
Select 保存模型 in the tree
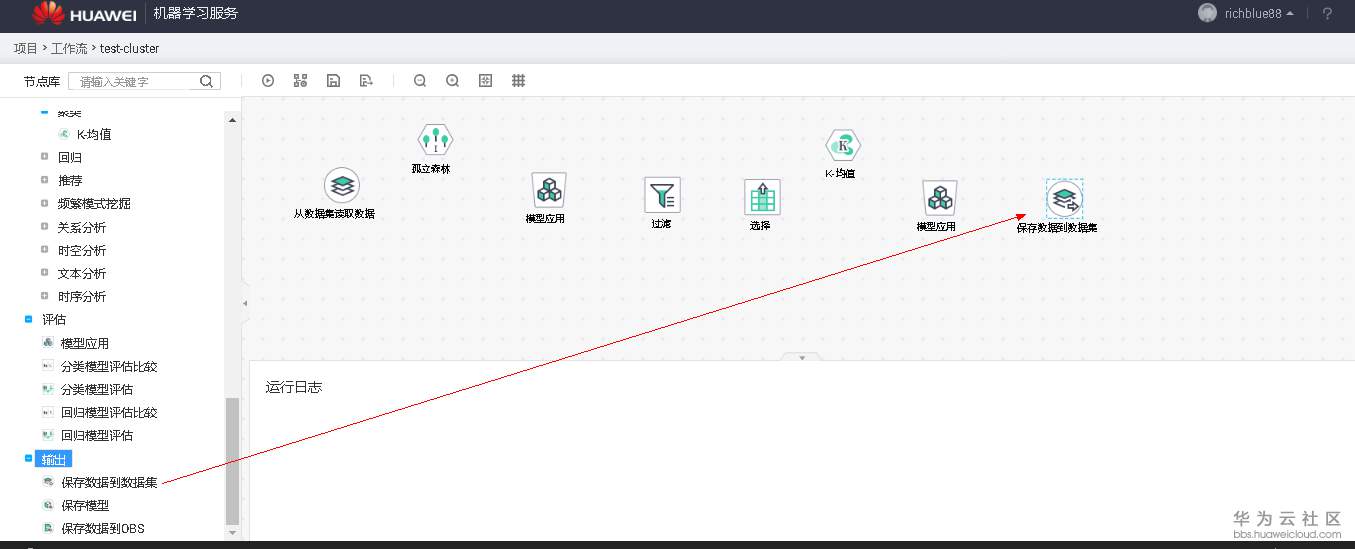85,506
